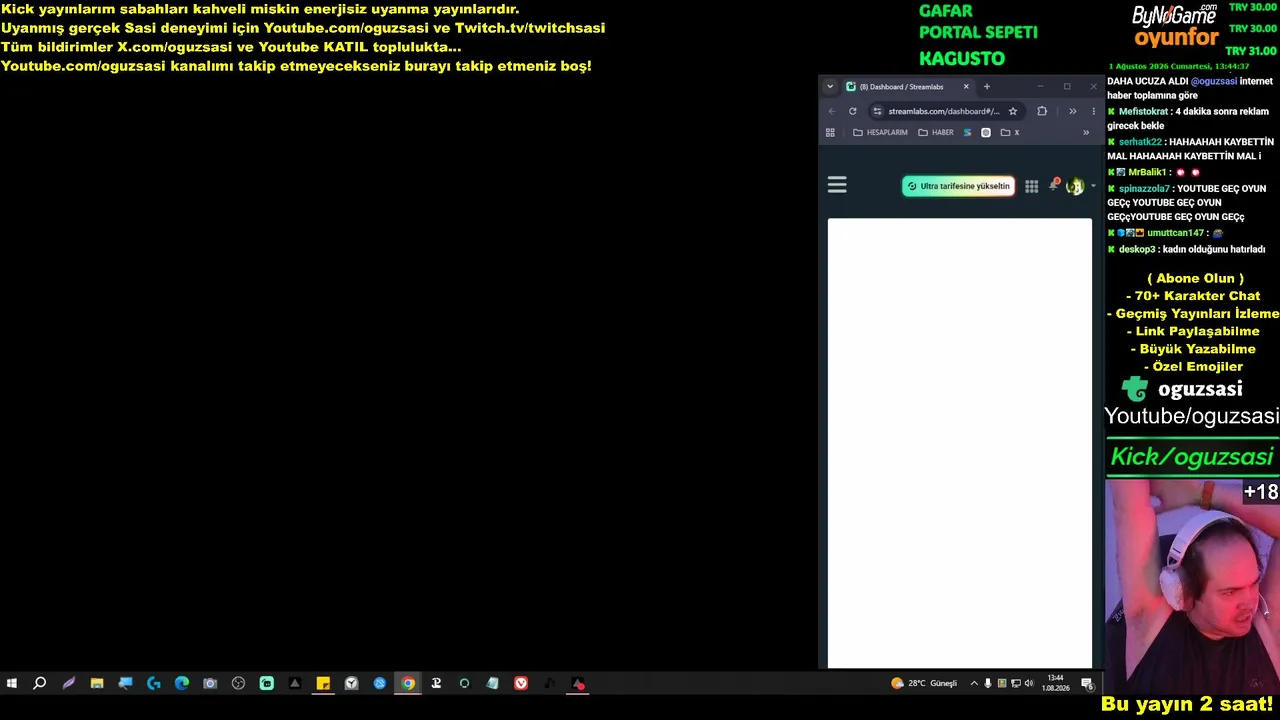Show hidden toolbar items next to extensions
Image resolution: width=1280 pixels, height=720 pixels.
[x=1072, y=111]
